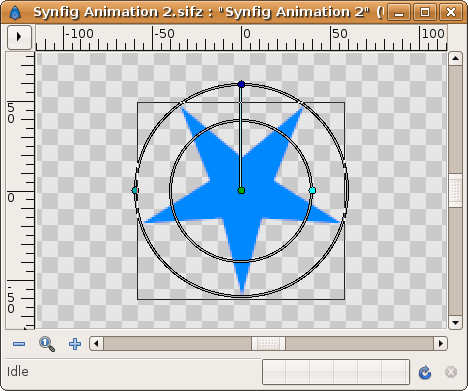Click the window title bar text
This screenshot has width=468, height=391.
tap(208, 12)
